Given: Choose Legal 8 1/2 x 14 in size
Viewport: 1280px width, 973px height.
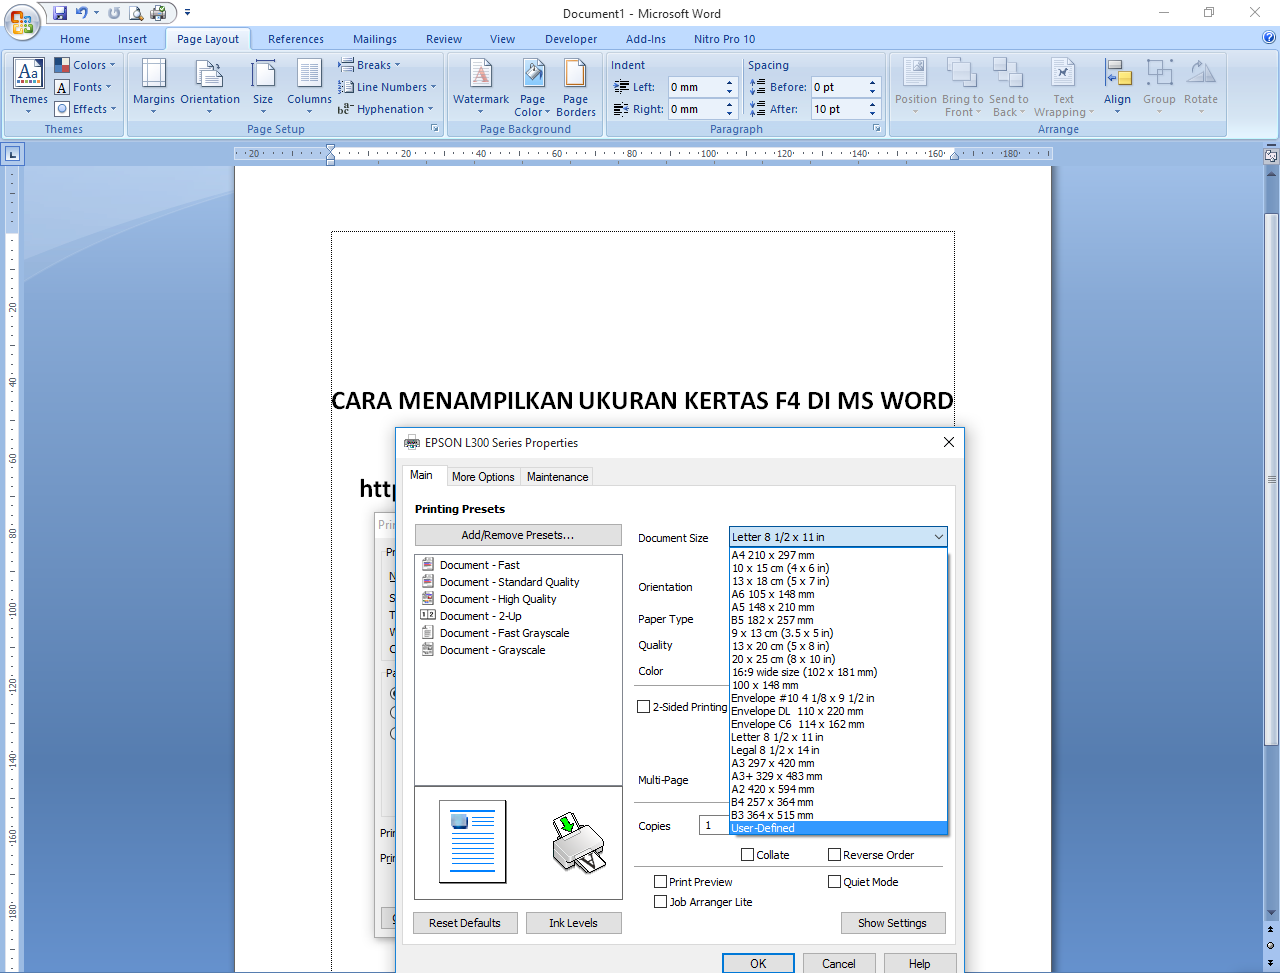Looking at the screenshot, I should click(838, 750).
